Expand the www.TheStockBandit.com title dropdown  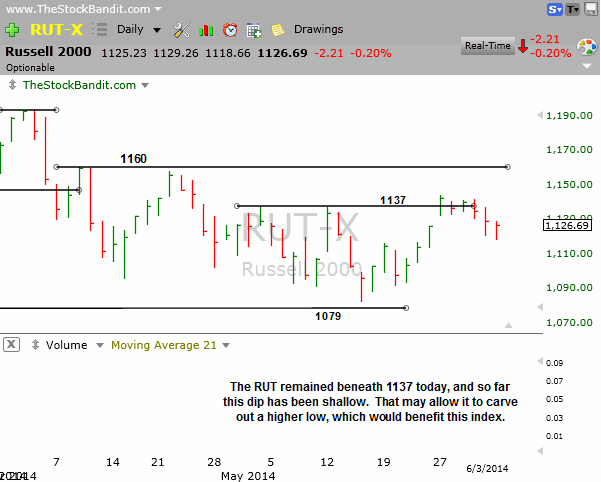click(158, 8)
